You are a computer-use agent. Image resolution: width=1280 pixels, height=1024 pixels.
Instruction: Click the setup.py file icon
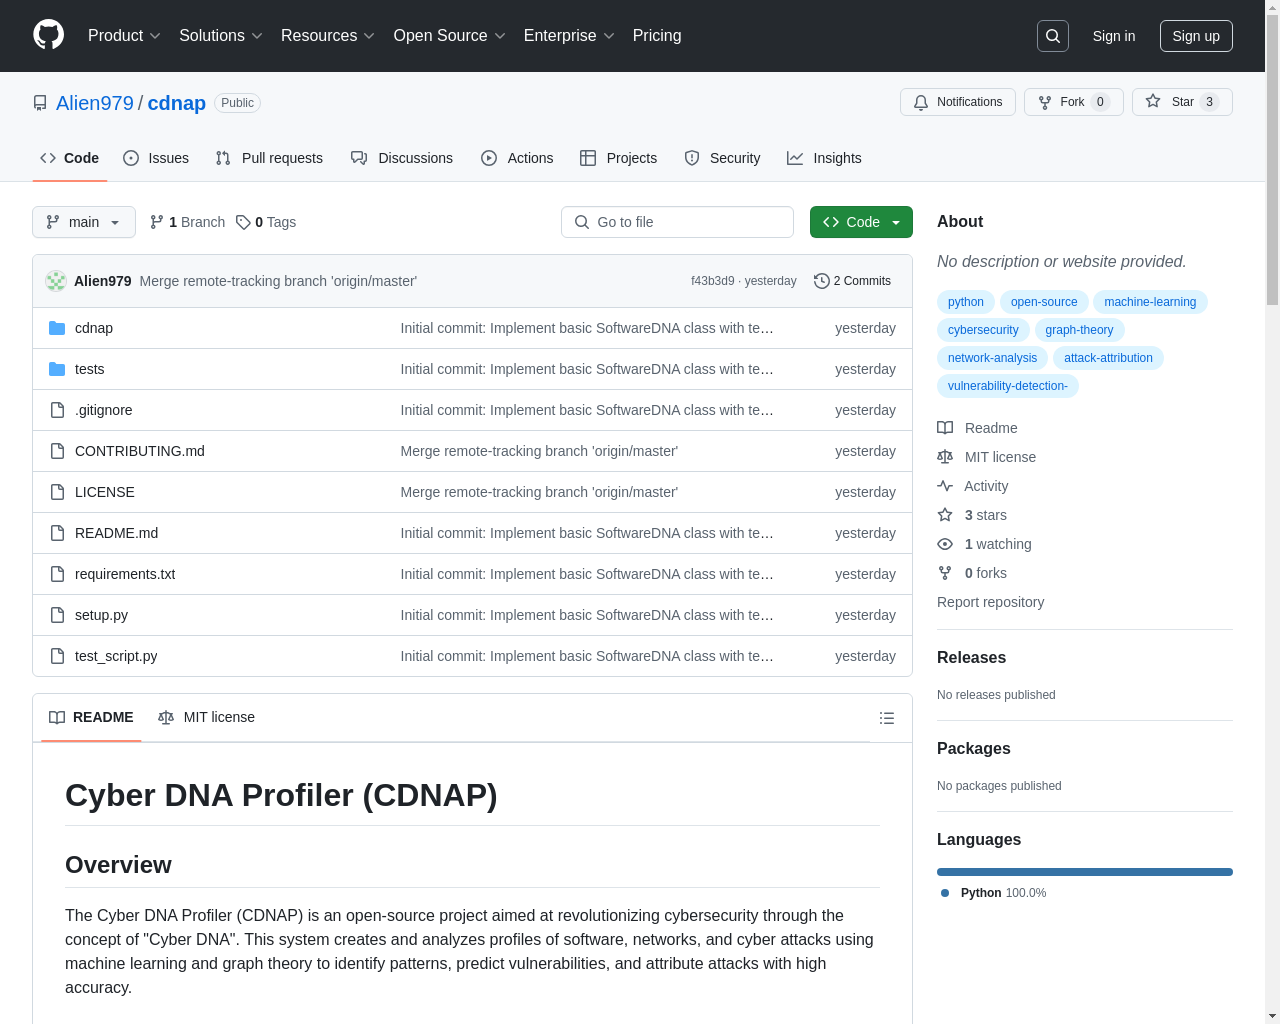point(57,615)
